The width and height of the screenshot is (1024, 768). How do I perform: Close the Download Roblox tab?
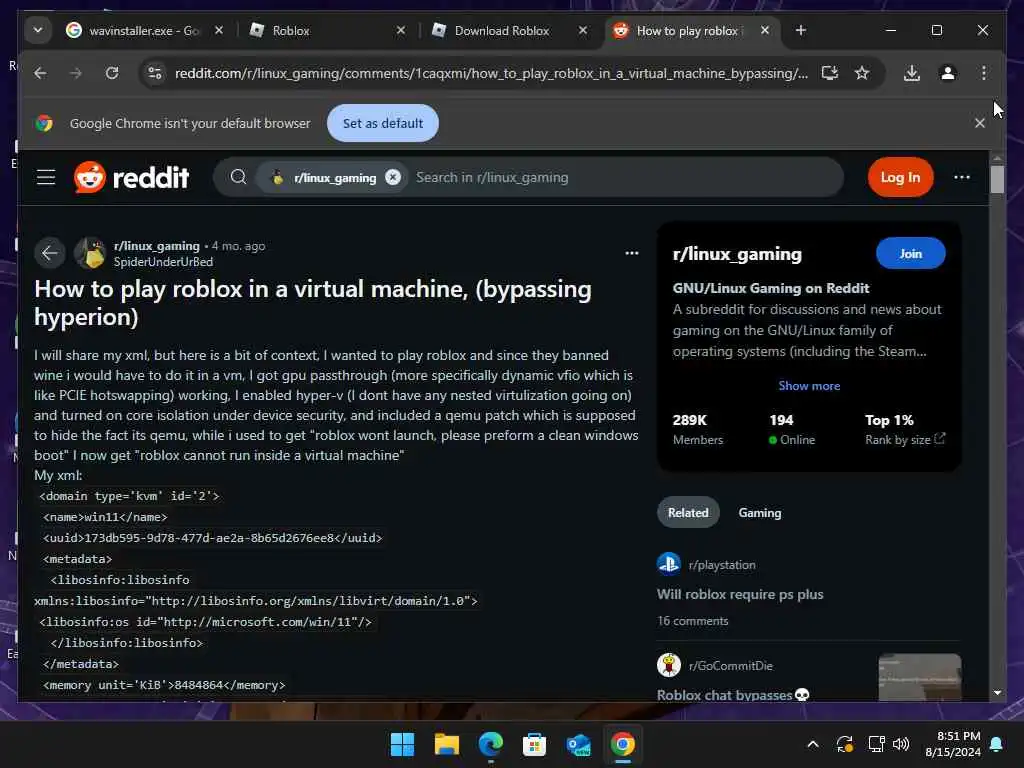click(x=583, y=30)
